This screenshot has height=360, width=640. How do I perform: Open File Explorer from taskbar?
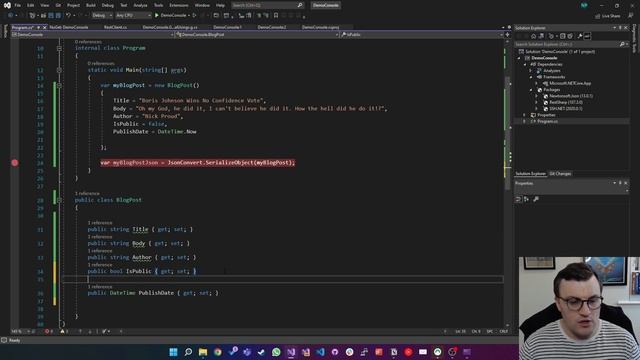203,352
